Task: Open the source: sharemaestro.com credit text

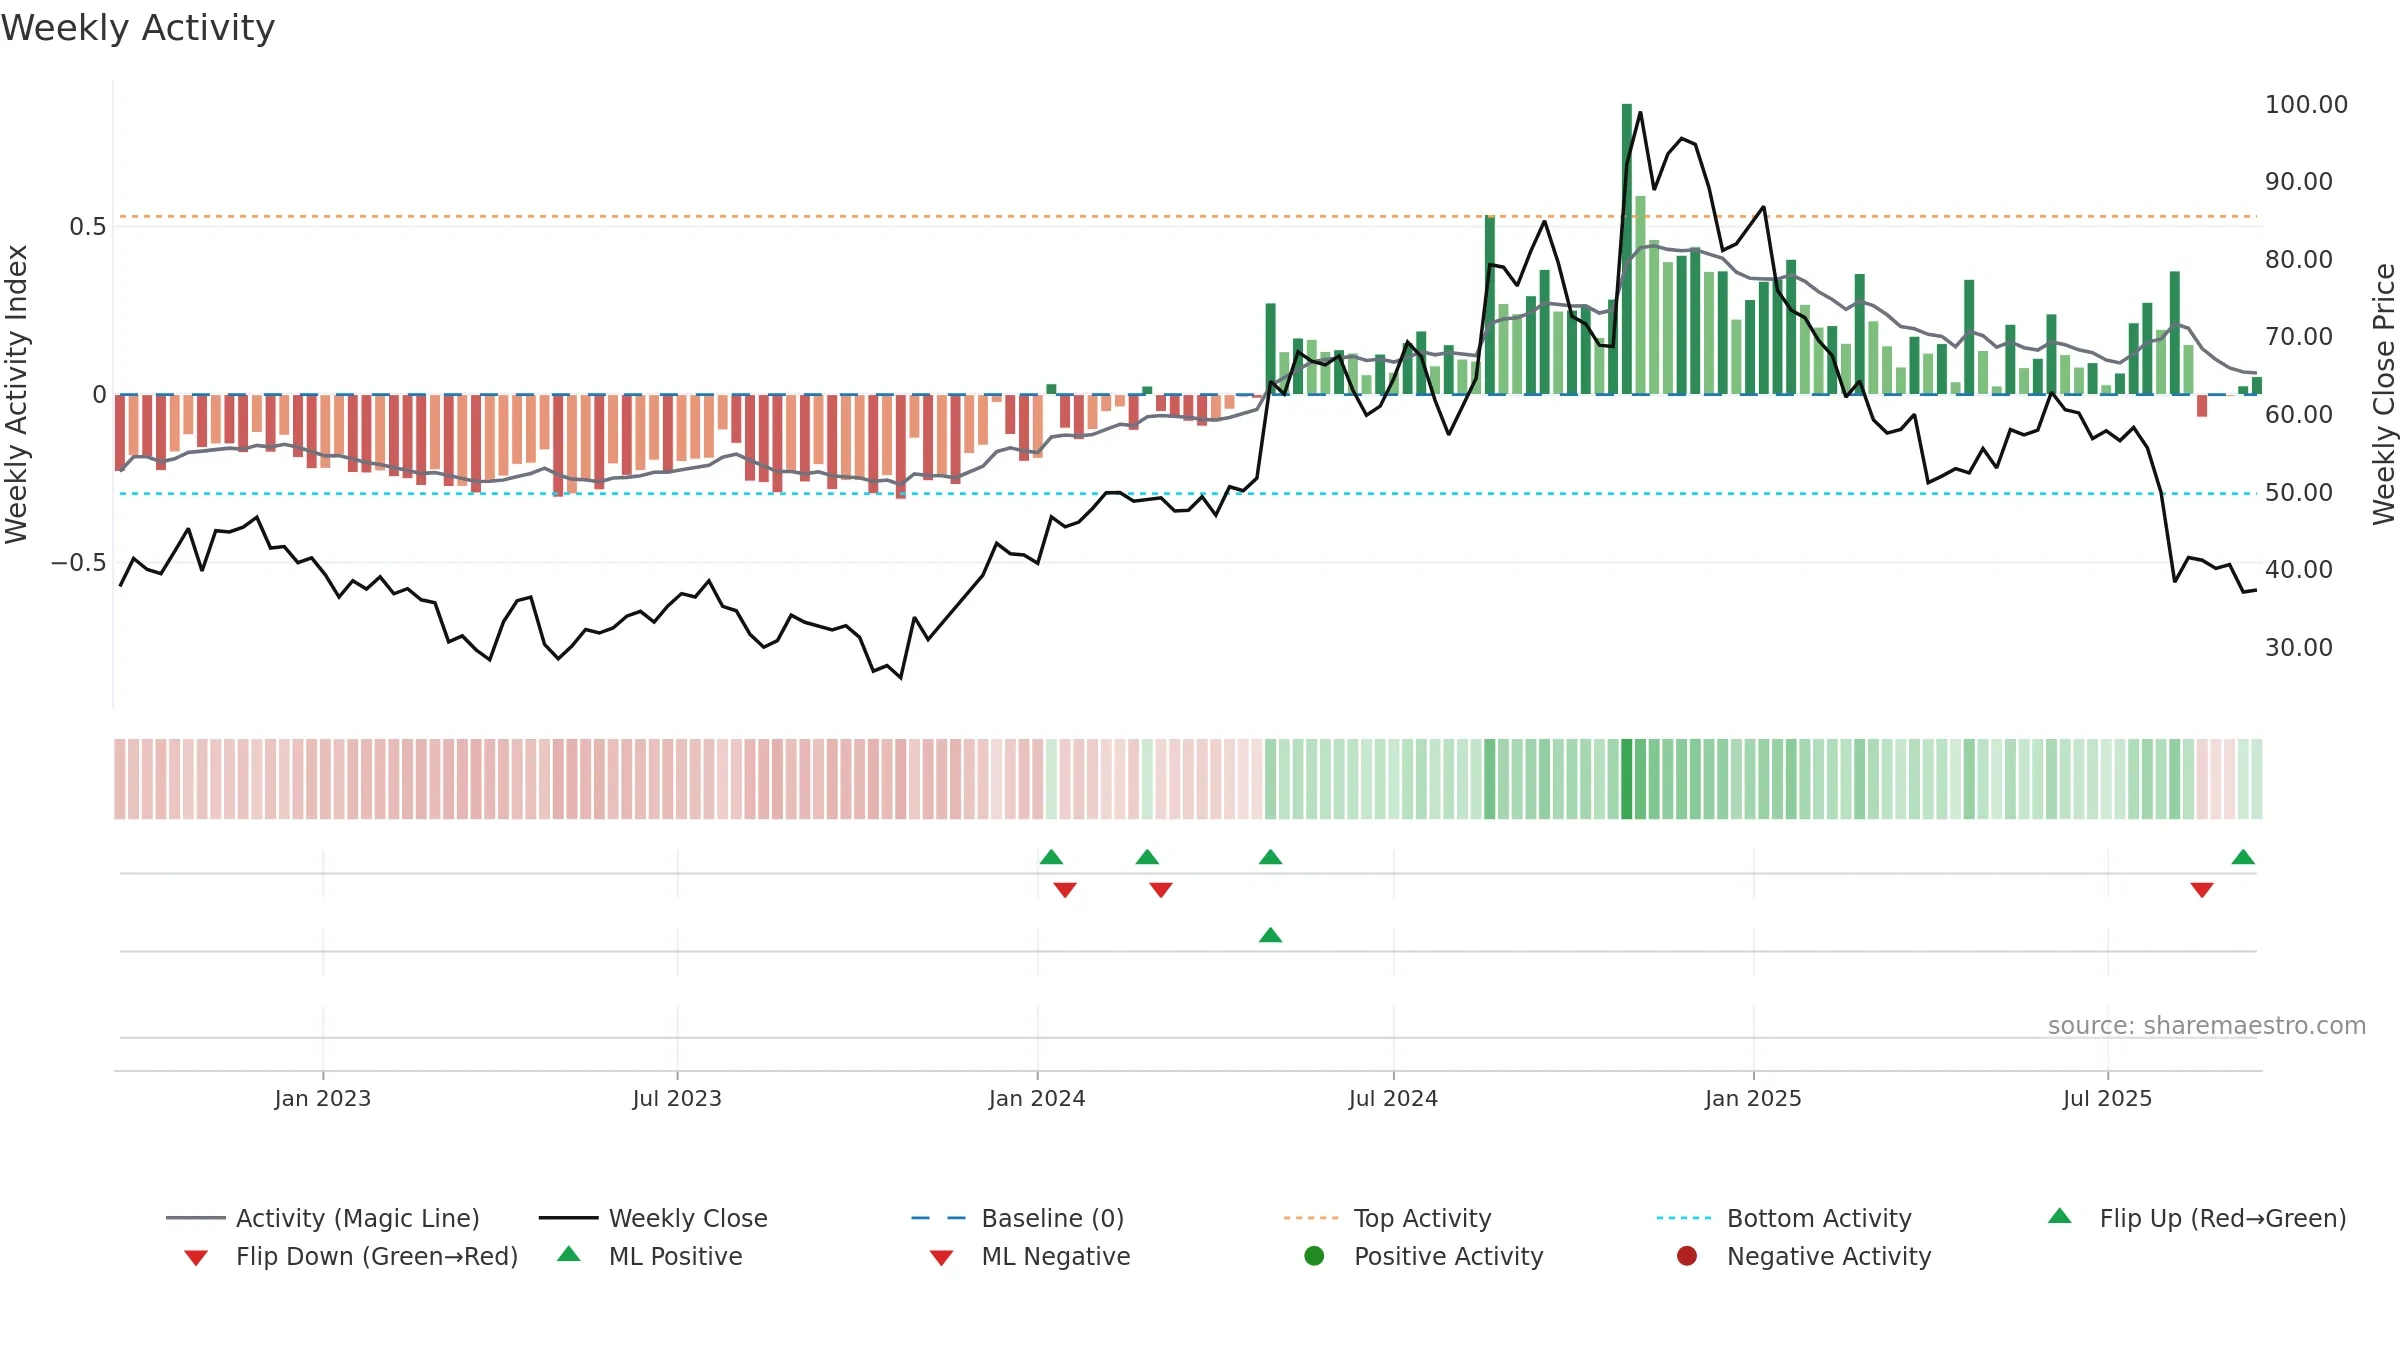Action: tap(2207, 1025)
